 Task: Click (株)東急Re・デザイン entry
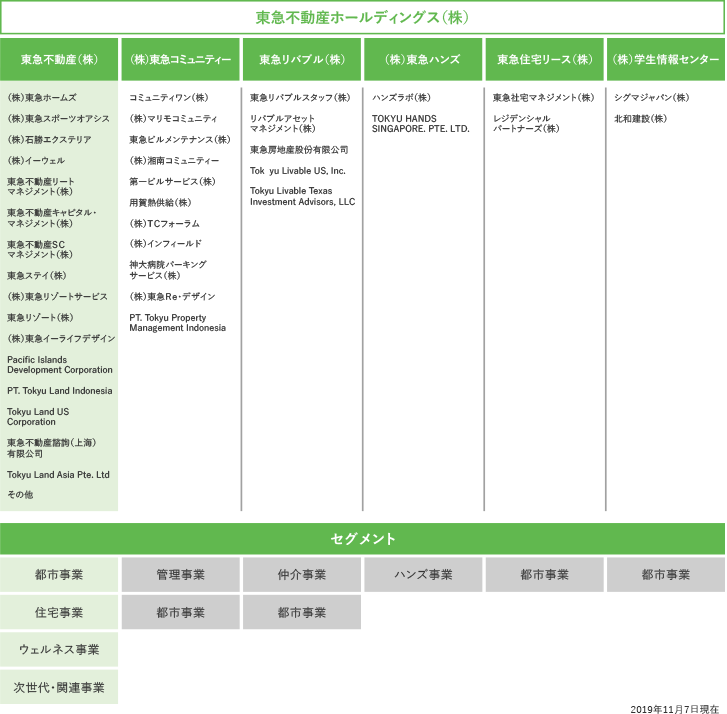click(172, 296)
